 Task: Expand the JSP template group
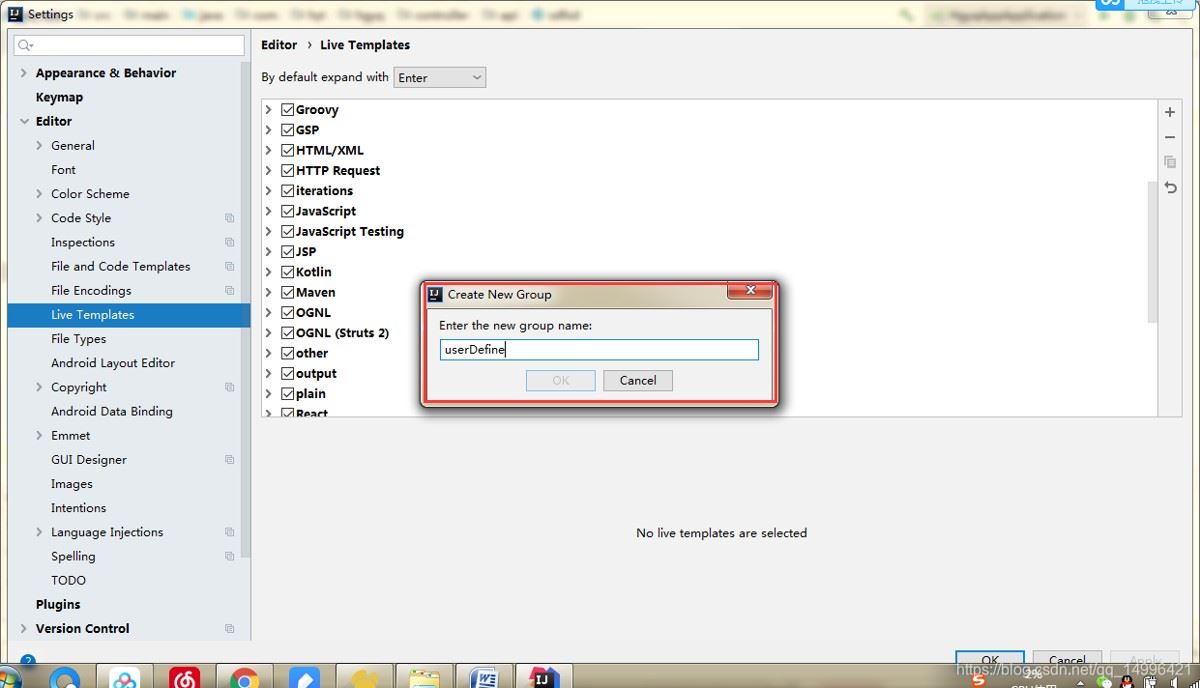click(x=269, y=252)
